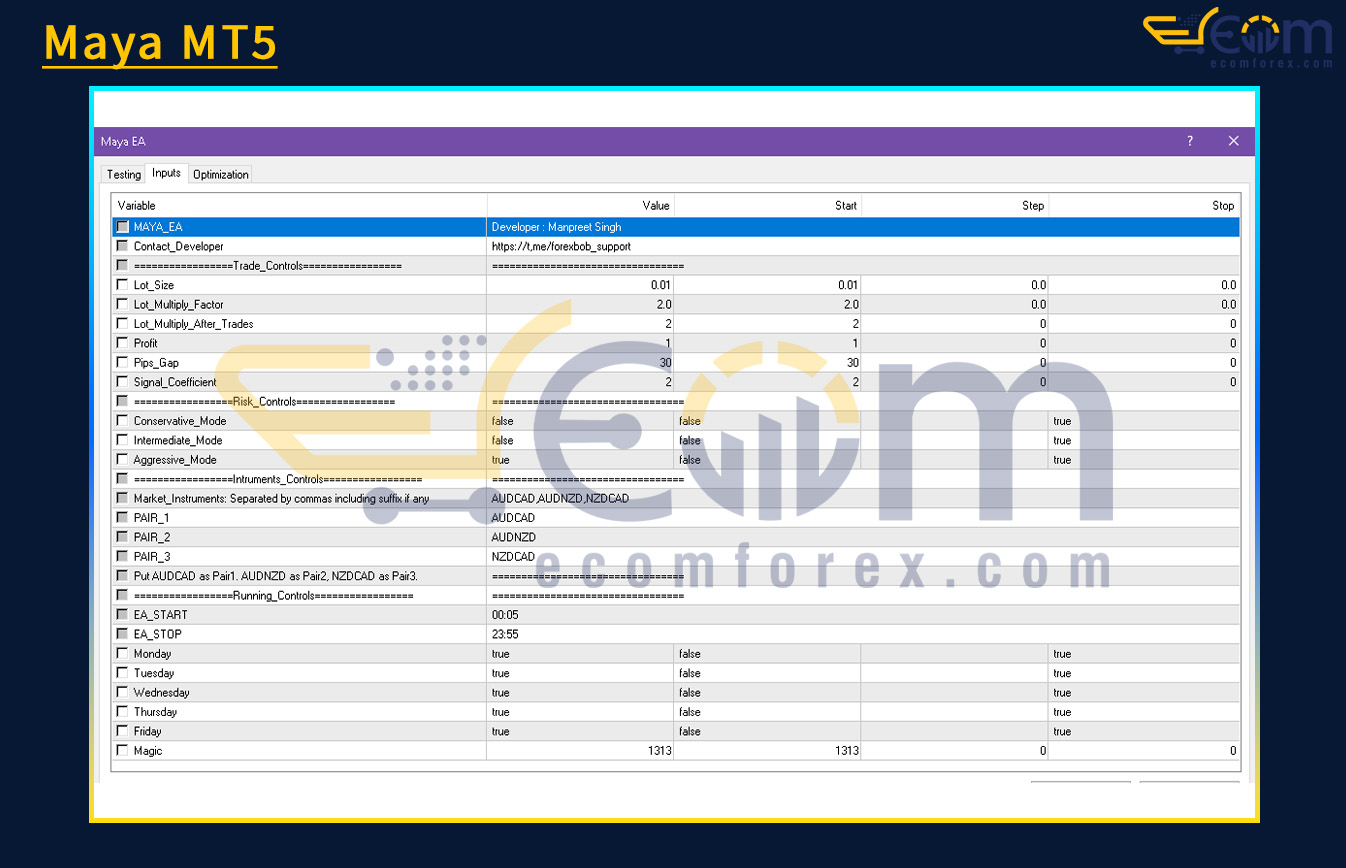Click the Monday Stop value true

[1145, 654]
